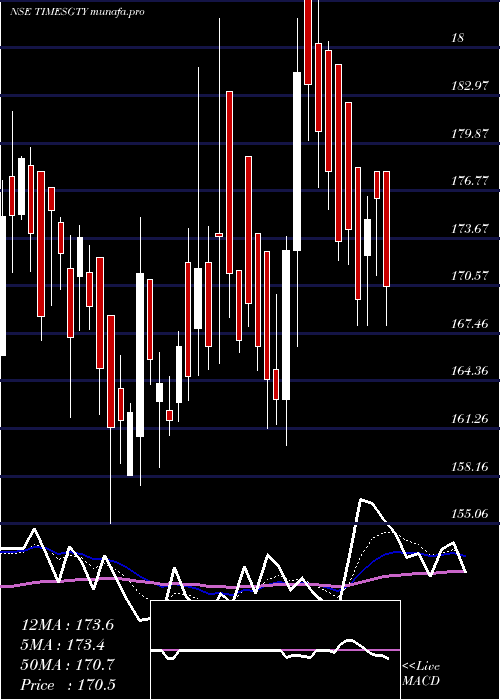Click the 167.46 price axis label
Screen dimensions: 500x700
[x=470, y=324]
